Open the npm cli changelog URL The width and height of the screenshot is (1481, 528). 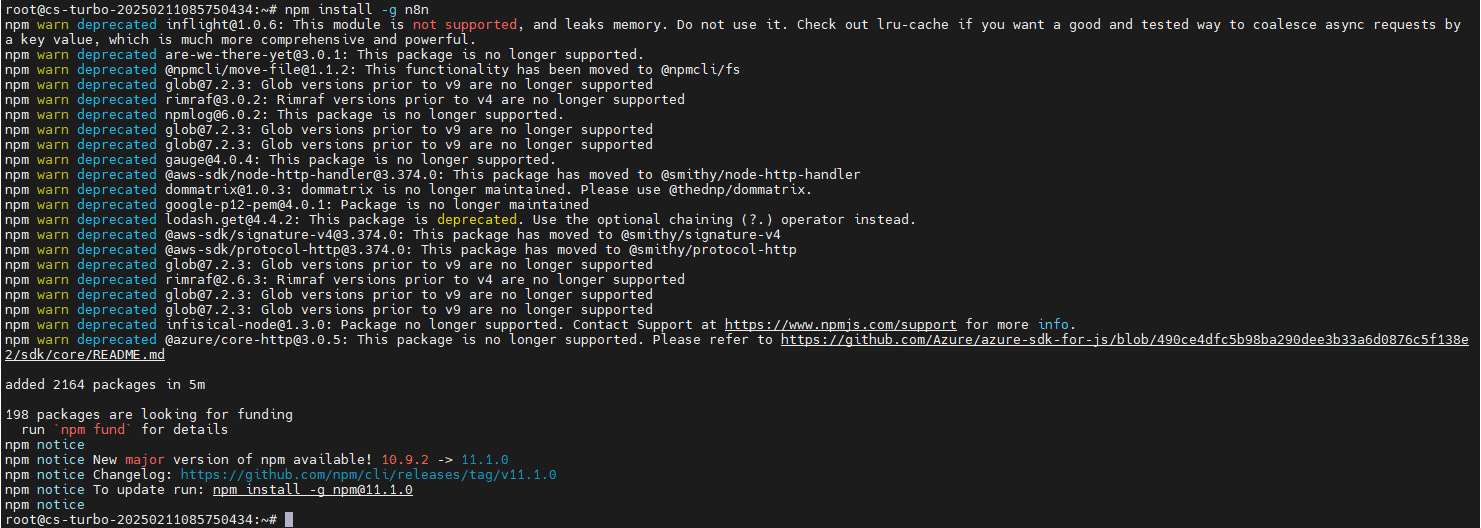tap(368, 475)
